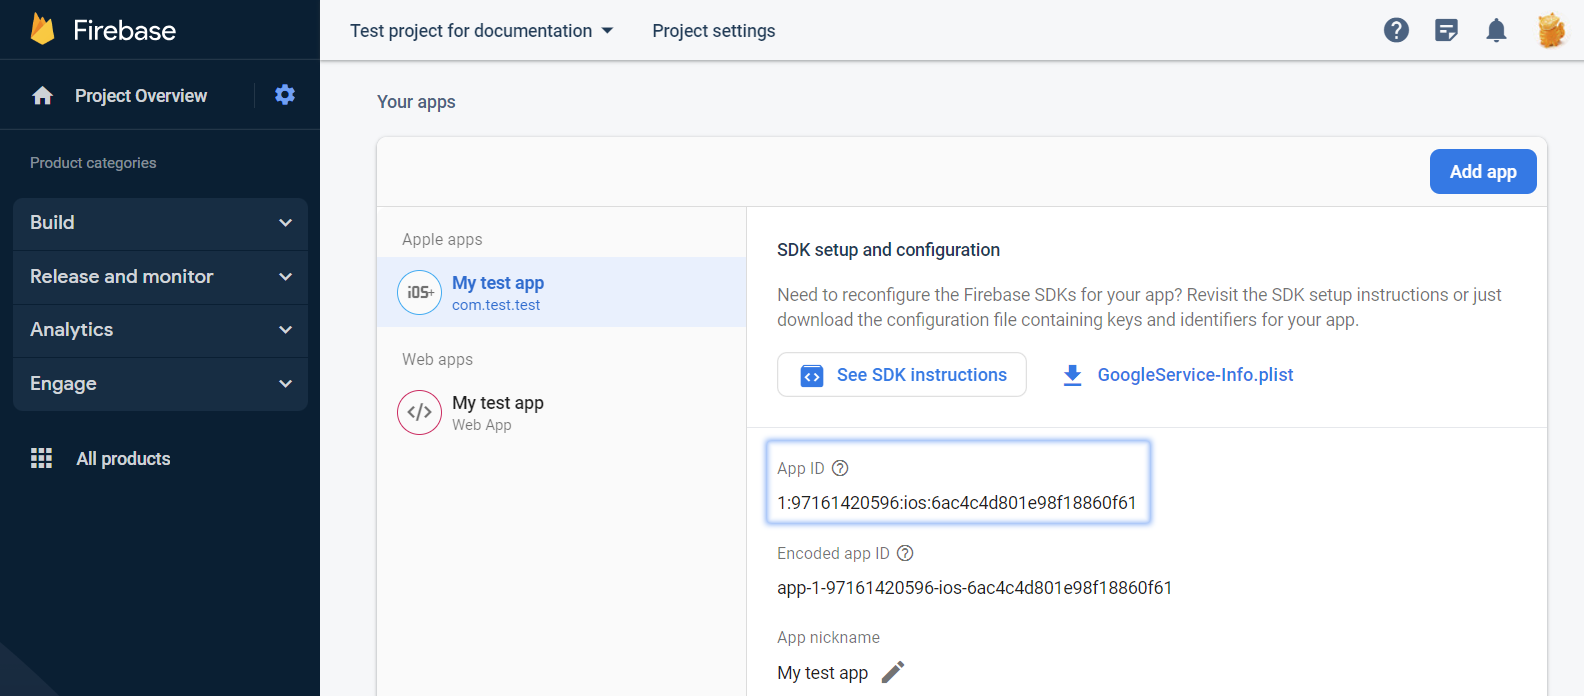This screenshot has height=696, width=1584.
Task: Click the App ID help tooltip icon
Action: click(840, 468)
